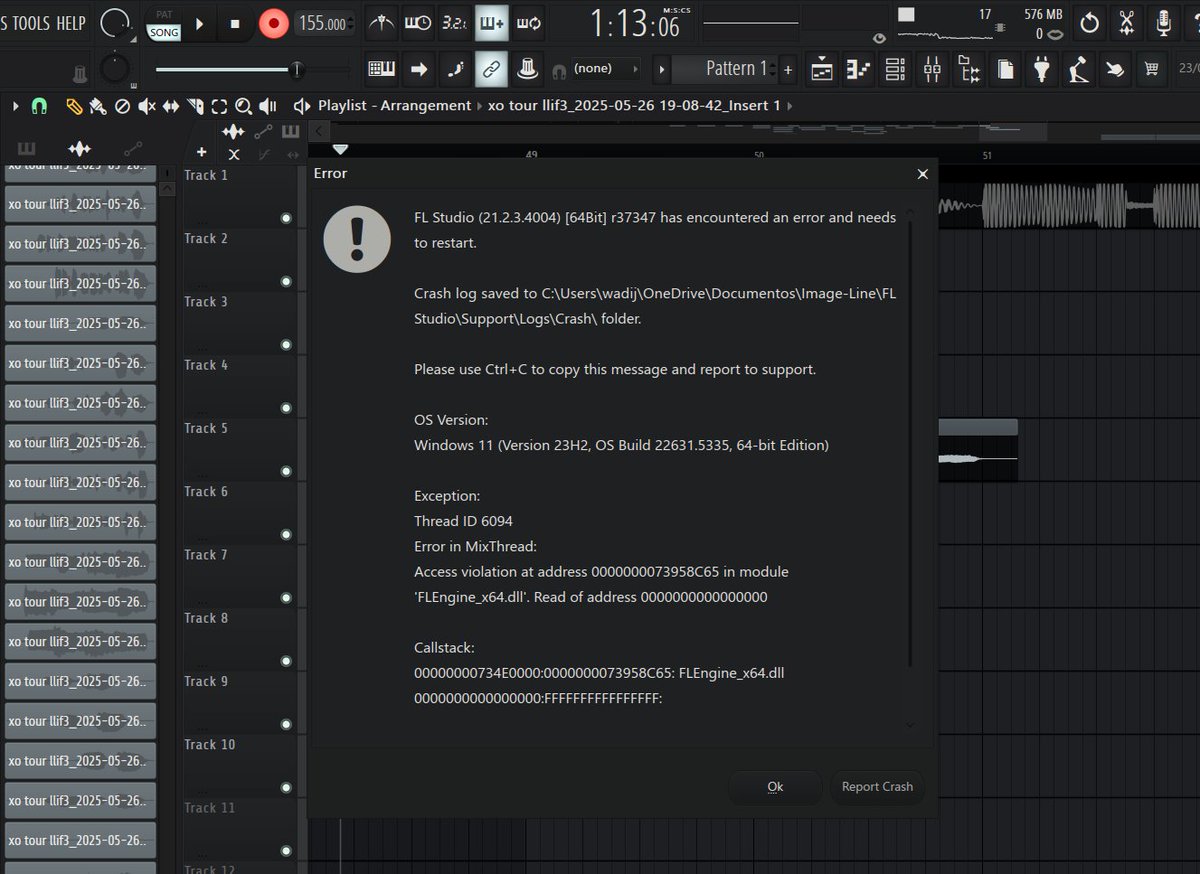Click the Error dialog vertical scrollbar
Screen dimensions: 1200x874
(x=911, y=444)
